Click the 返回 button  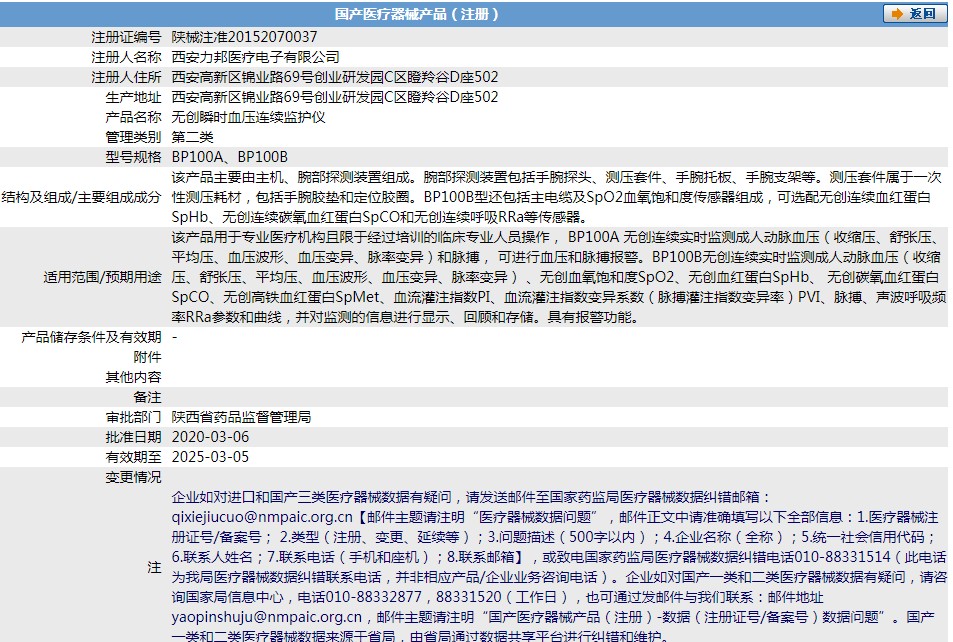tap(914, 13)
